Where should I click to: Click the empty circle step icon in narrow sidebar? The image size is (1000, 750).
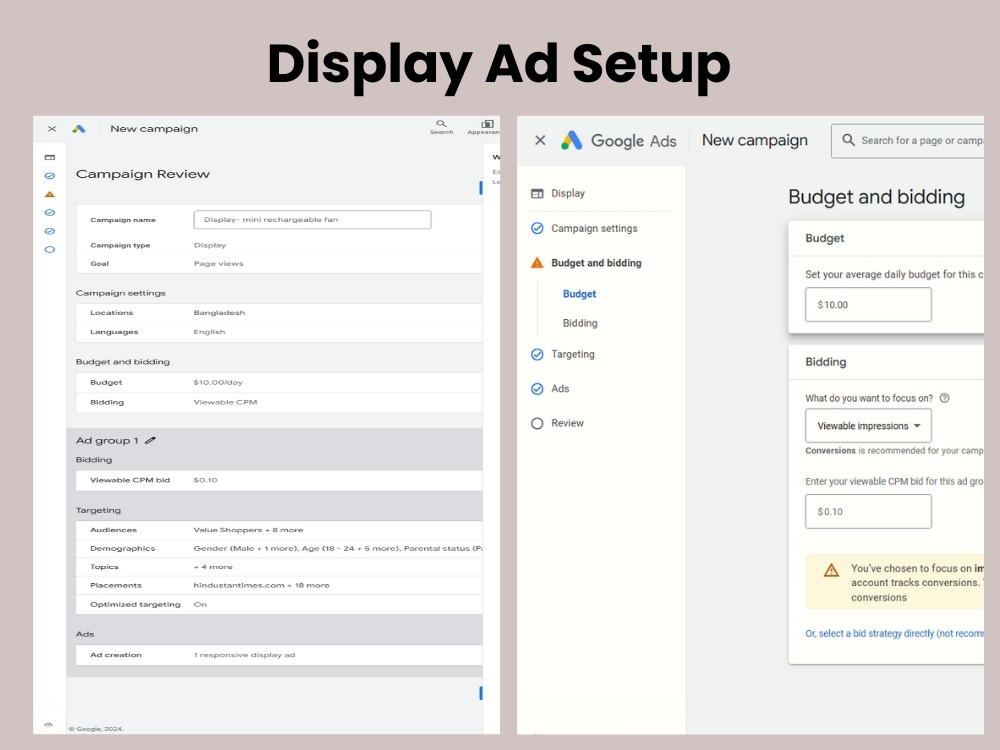pyautogui.click(x=50, y=249)
